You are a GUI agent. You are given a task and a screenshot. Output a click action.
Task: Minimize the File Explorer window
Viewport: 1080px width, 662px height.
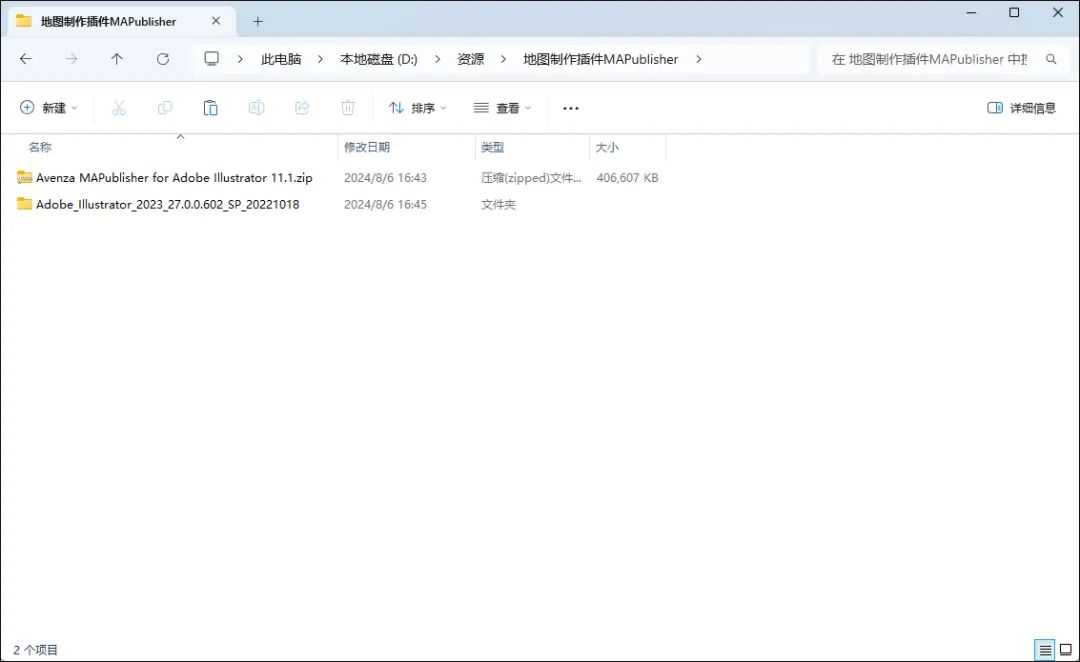(x=971, y=12)
